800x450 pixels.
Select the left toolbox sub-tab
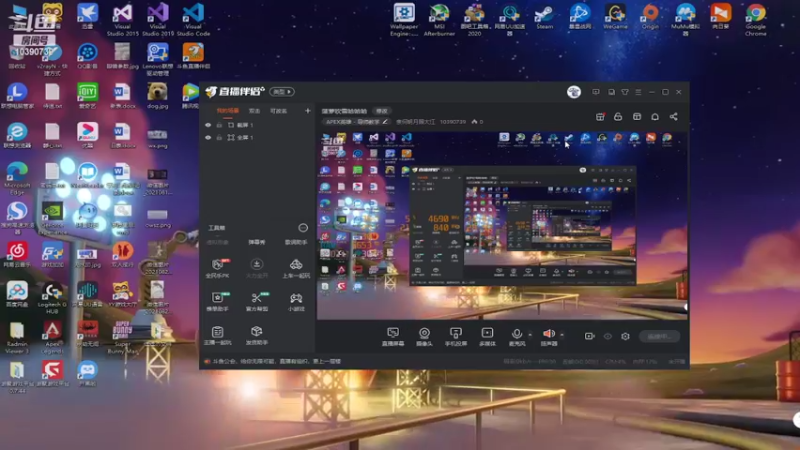217,242
